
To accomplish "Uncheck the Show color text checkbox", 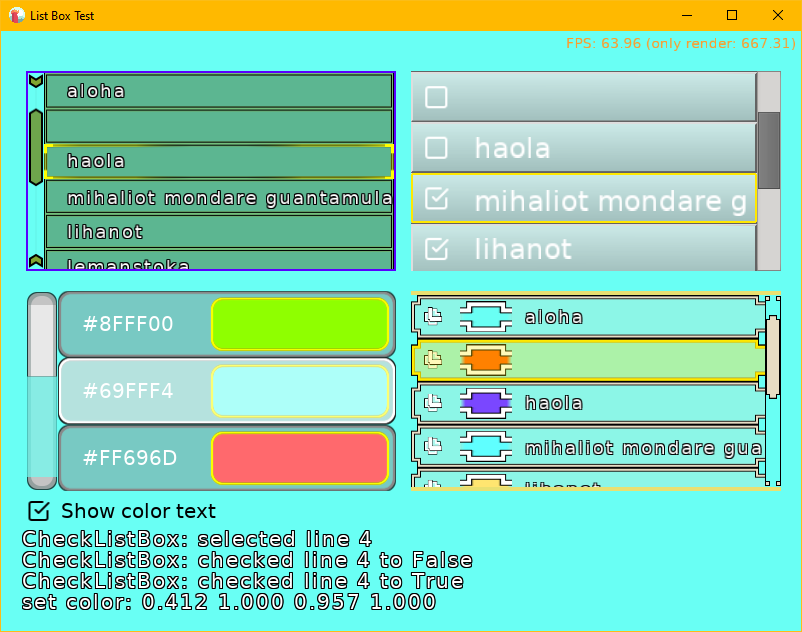I will click(x=39, y=511).
